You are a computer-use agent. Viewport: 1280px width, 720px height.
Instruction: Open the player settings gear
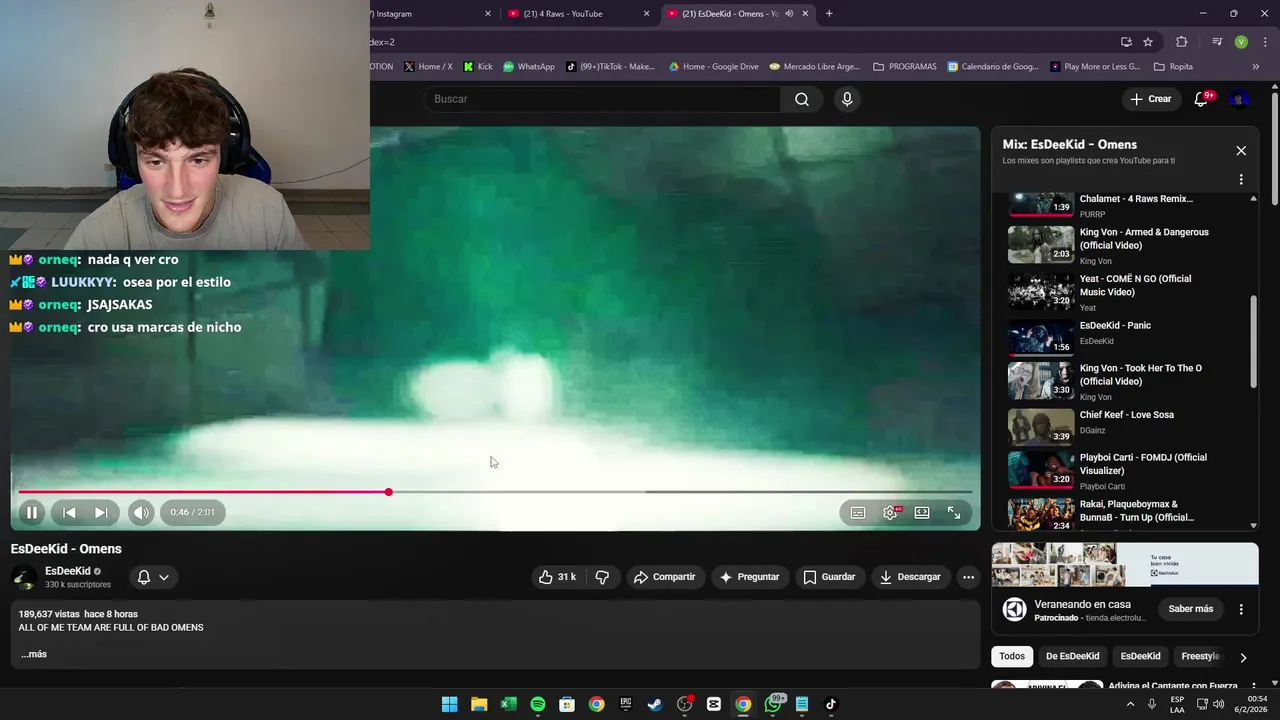click(x=890, y=512)
